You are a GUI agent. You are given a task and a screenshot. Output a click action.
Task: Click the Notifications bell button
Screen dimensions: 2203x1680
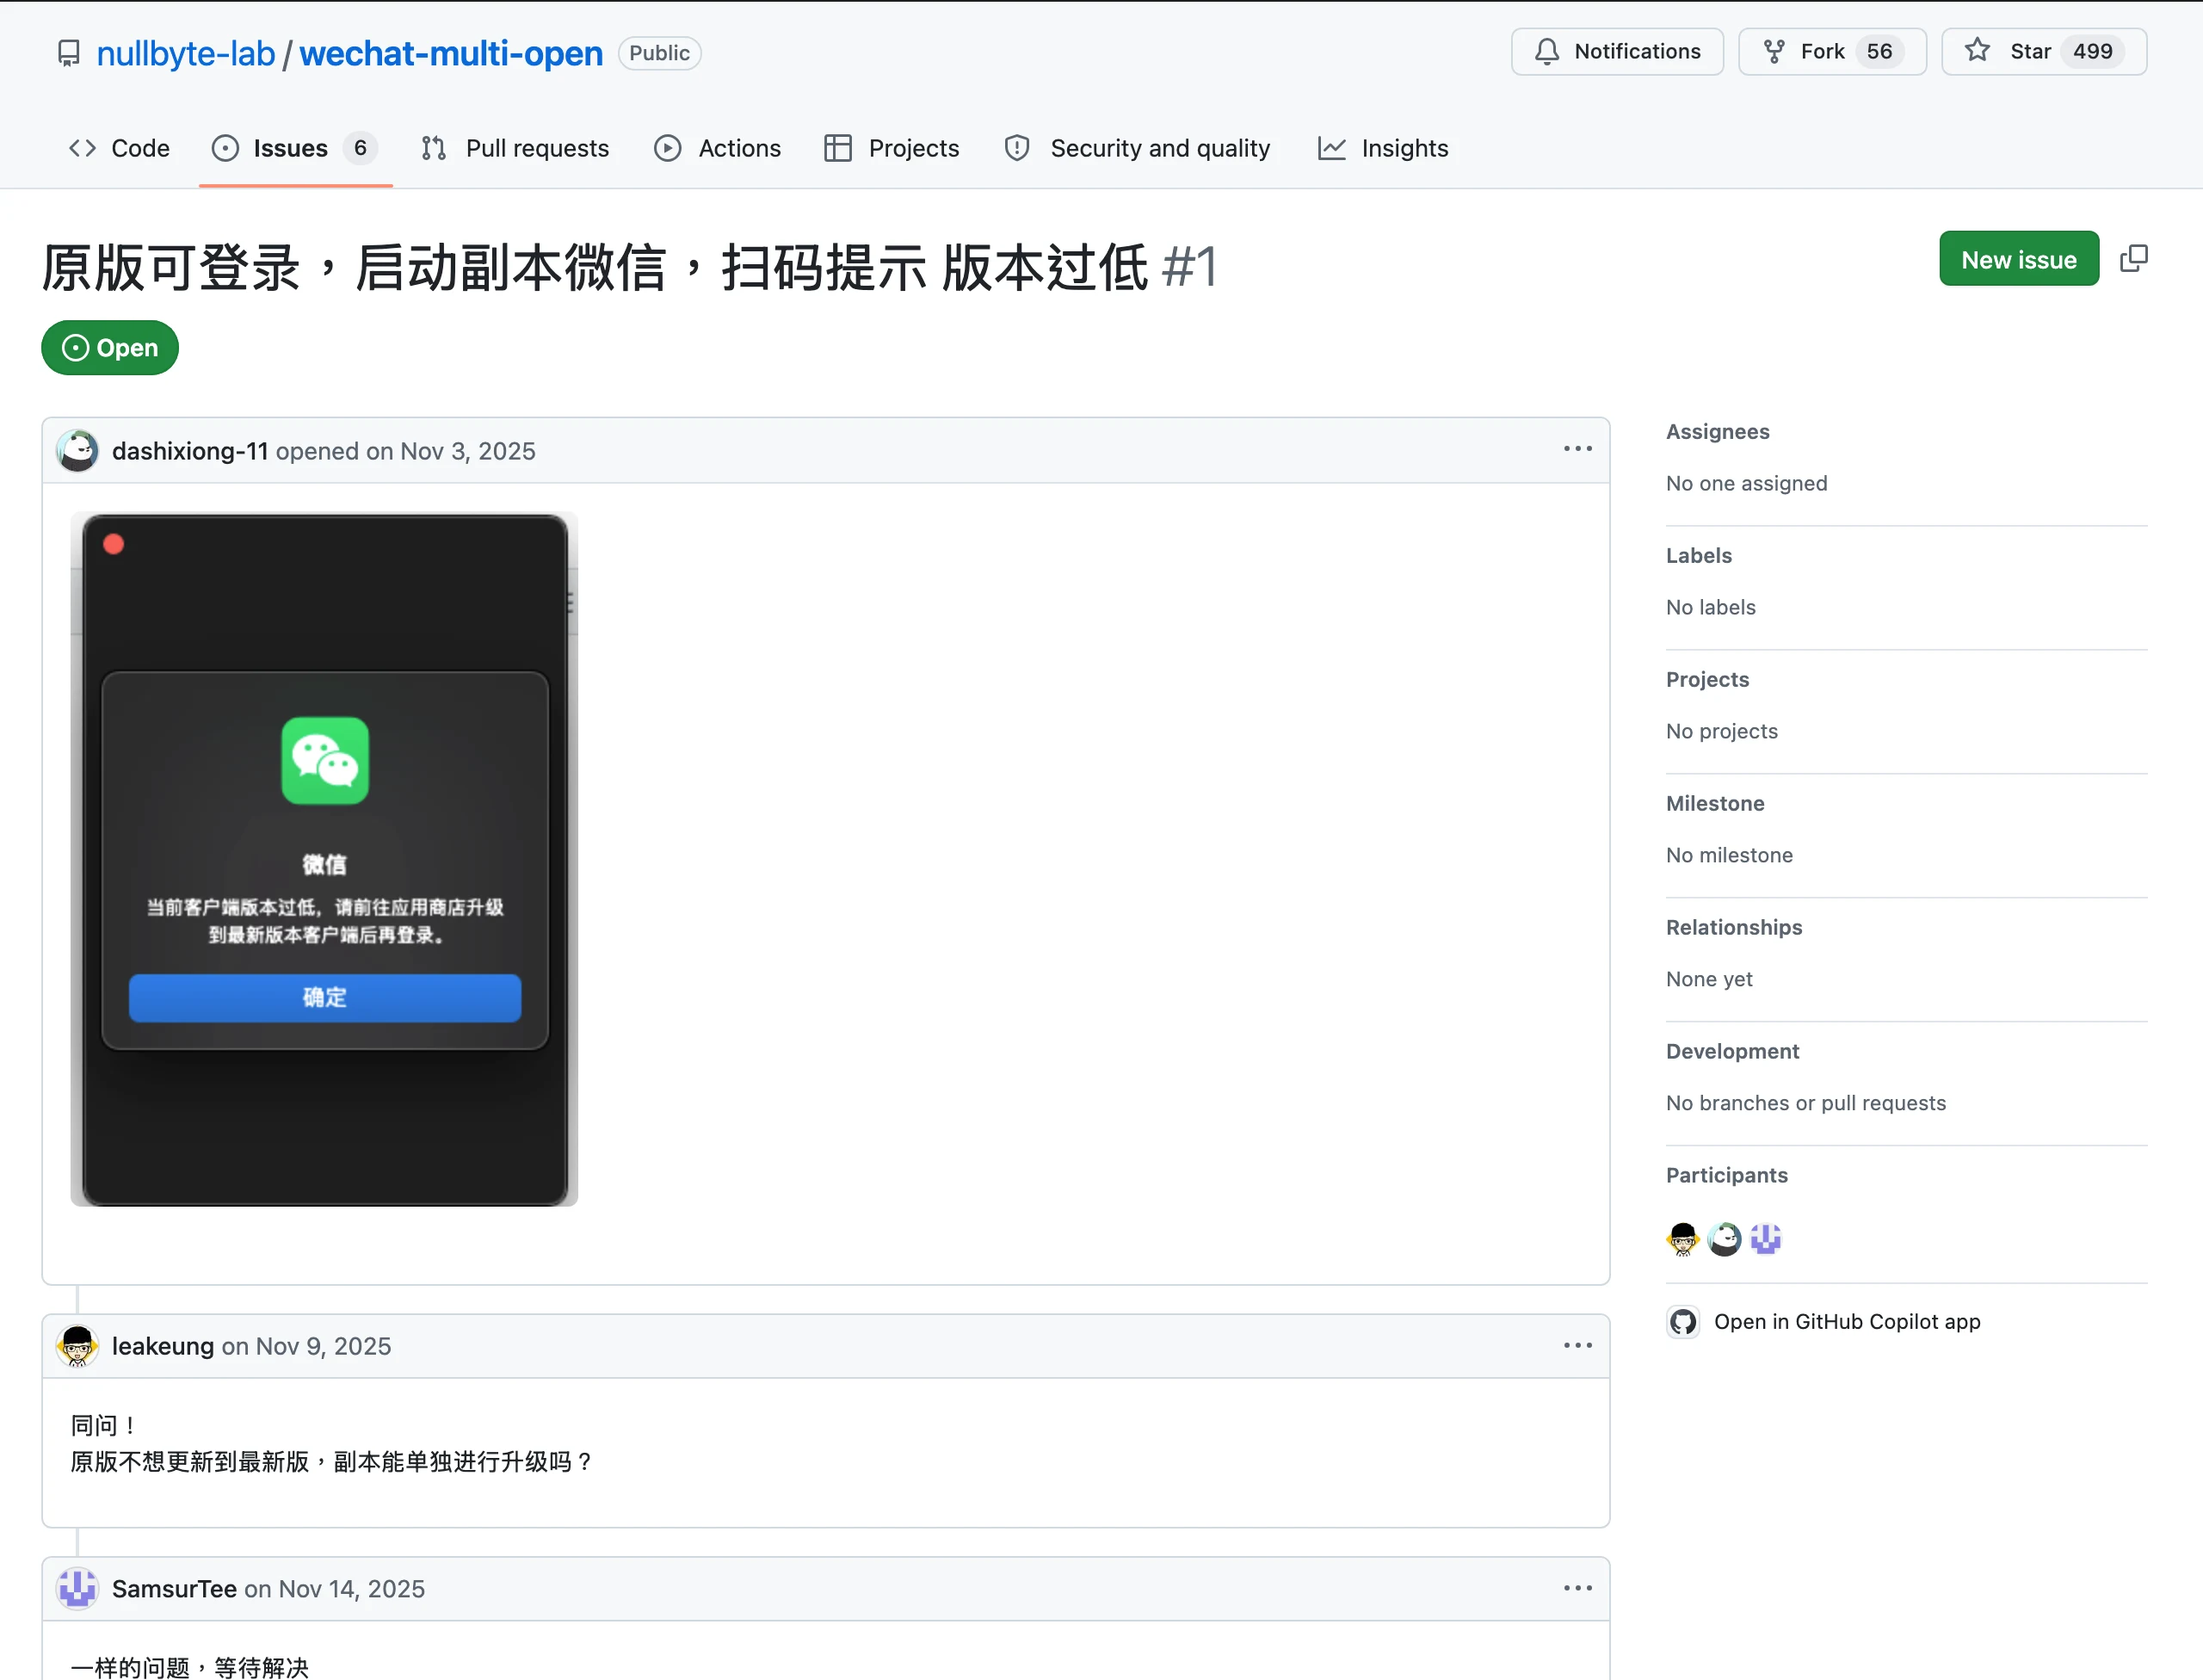click(x=1617, y=51)
